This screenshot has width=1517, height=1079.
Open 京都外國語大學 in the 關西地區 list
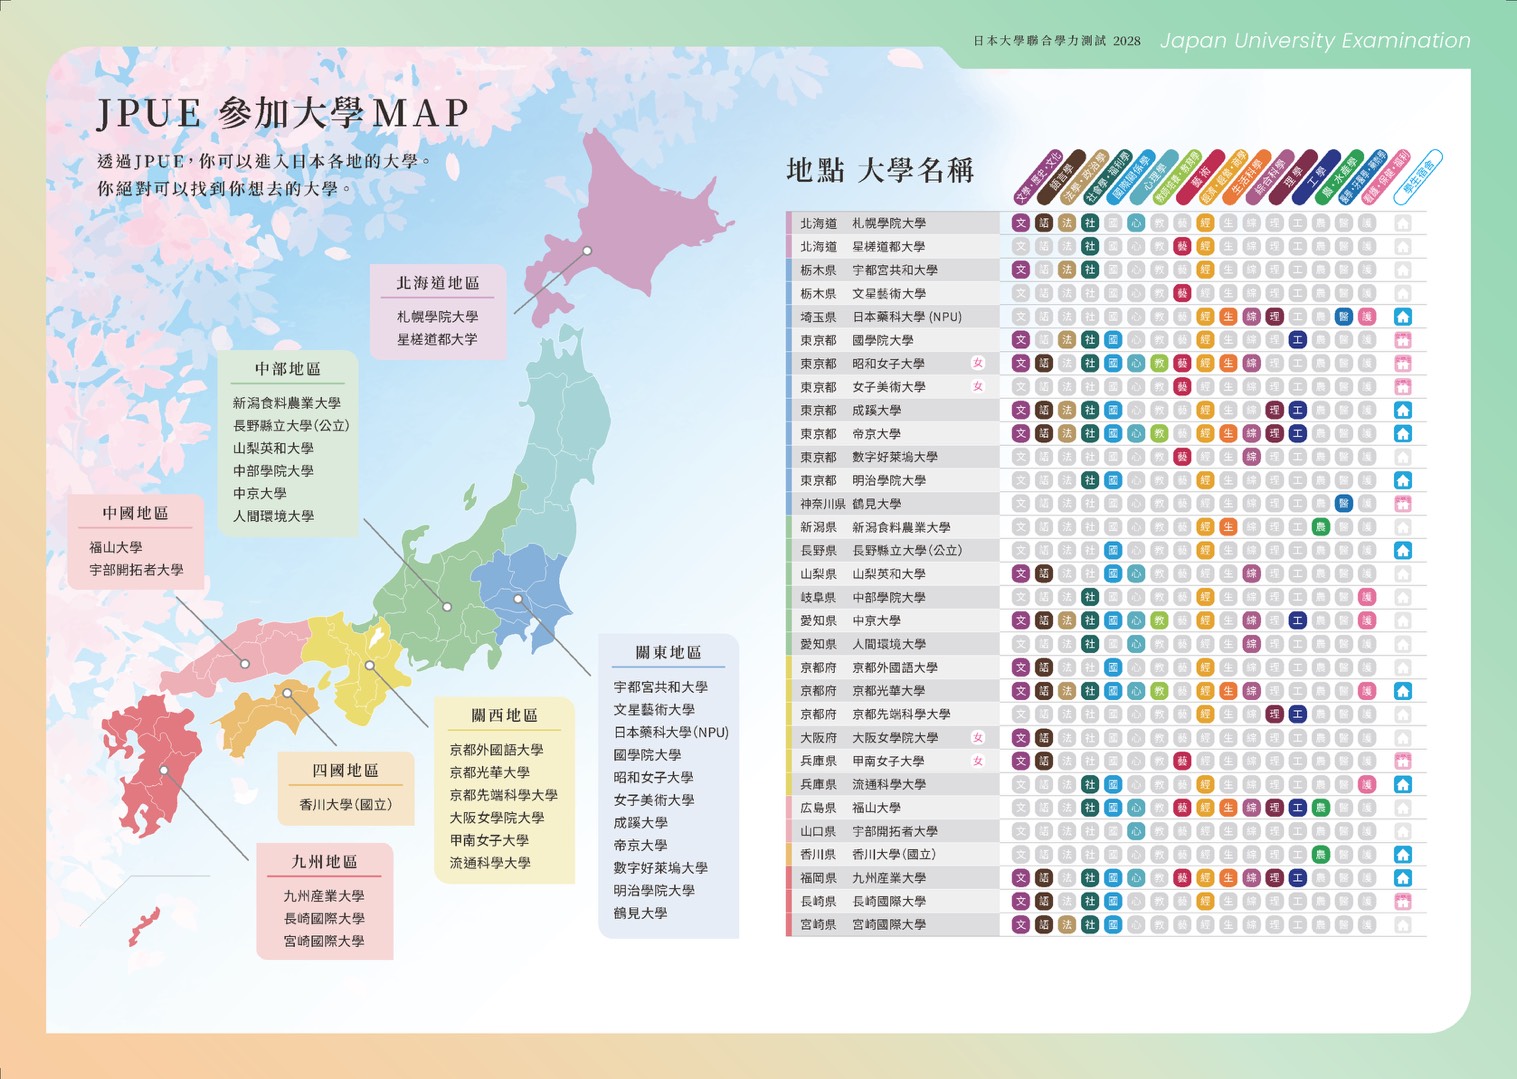click(496, 750)
